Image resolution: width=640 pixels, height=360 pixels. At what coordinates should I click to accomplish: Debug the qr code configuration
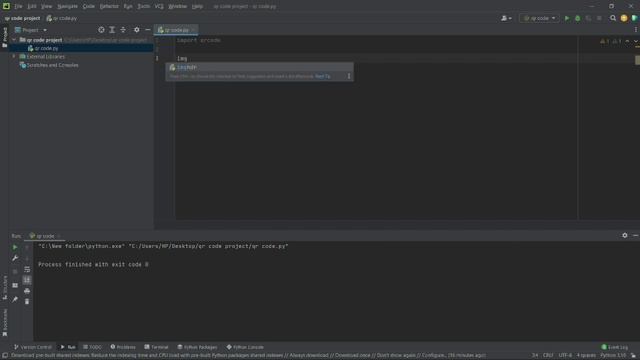point(577,18)
